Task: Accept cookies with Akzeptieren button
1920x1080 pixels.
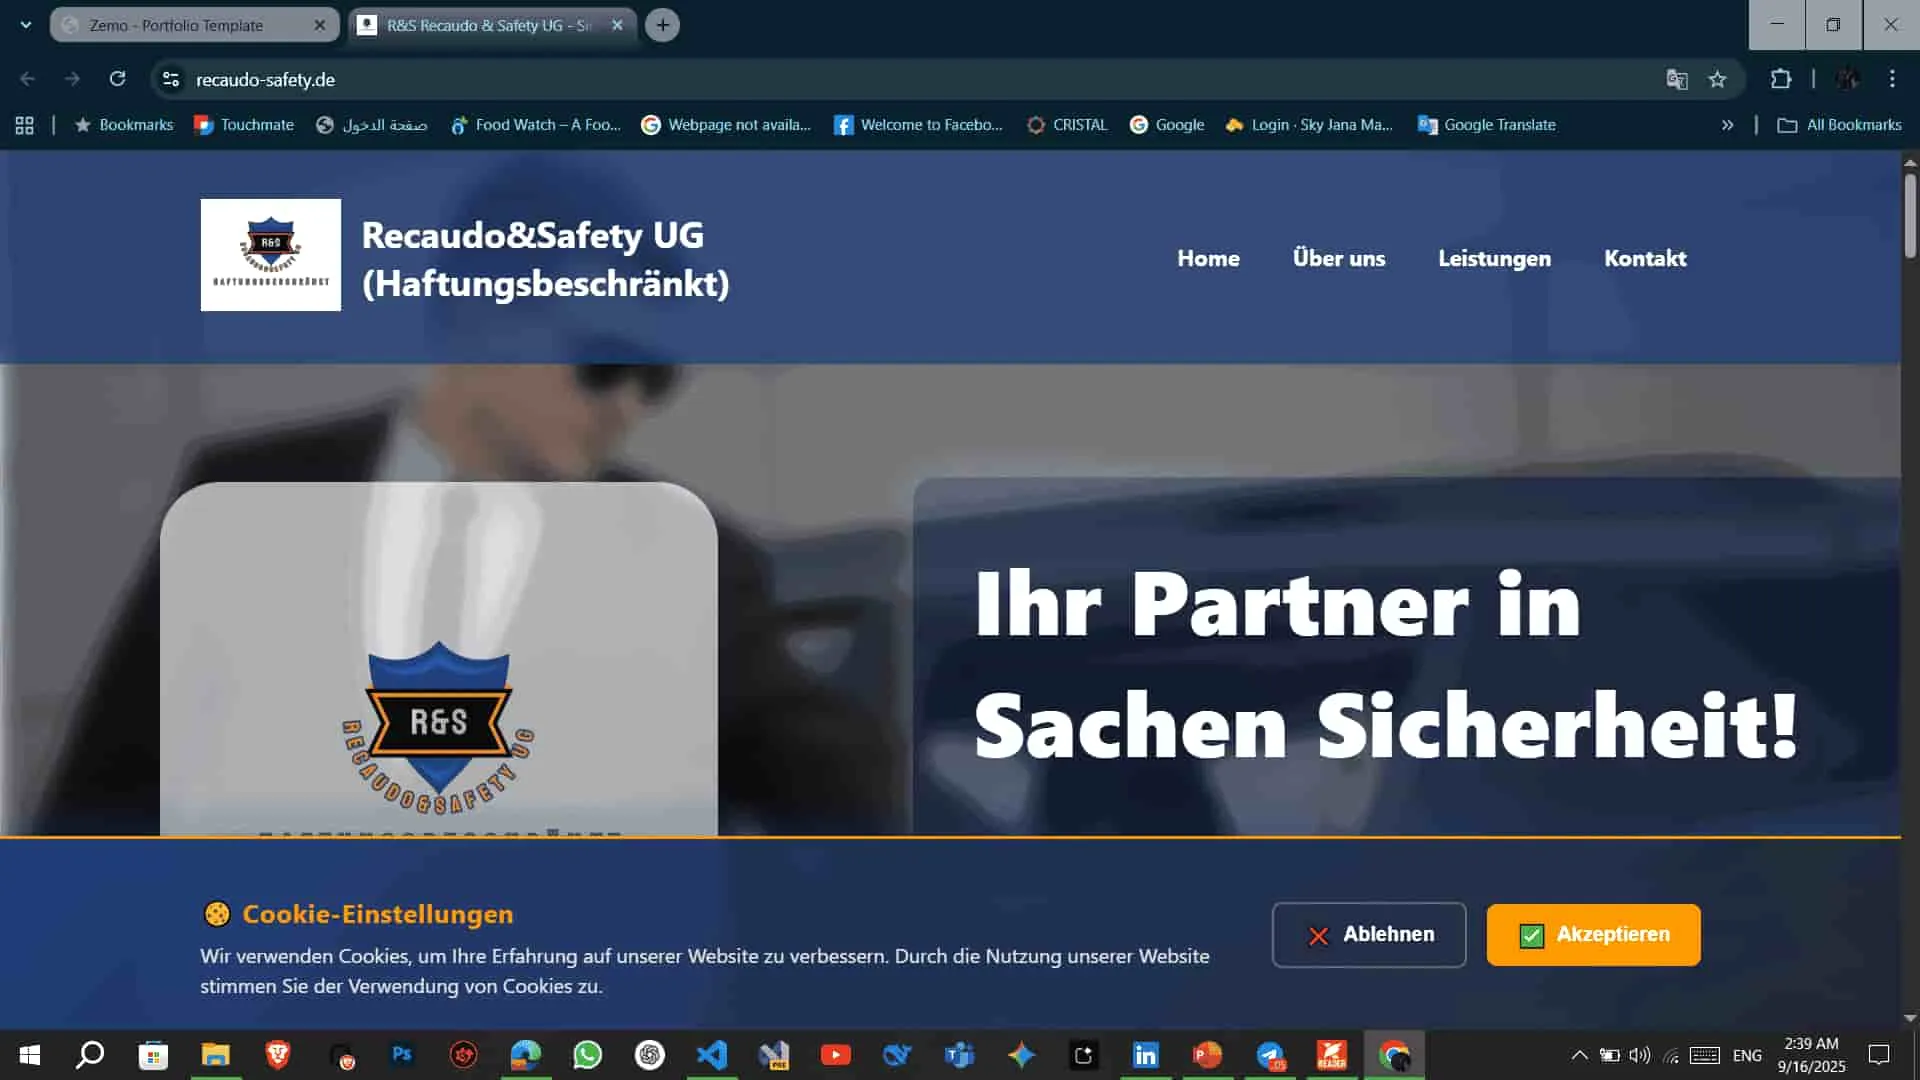Action: 1593,934
